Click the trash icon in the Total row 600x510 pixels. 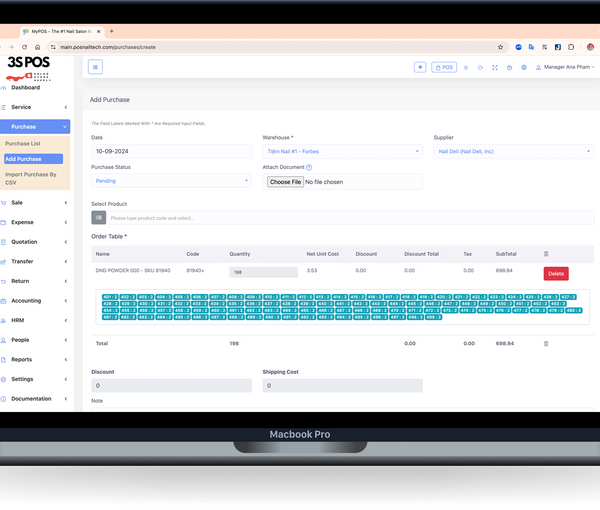tap(545, 343)
